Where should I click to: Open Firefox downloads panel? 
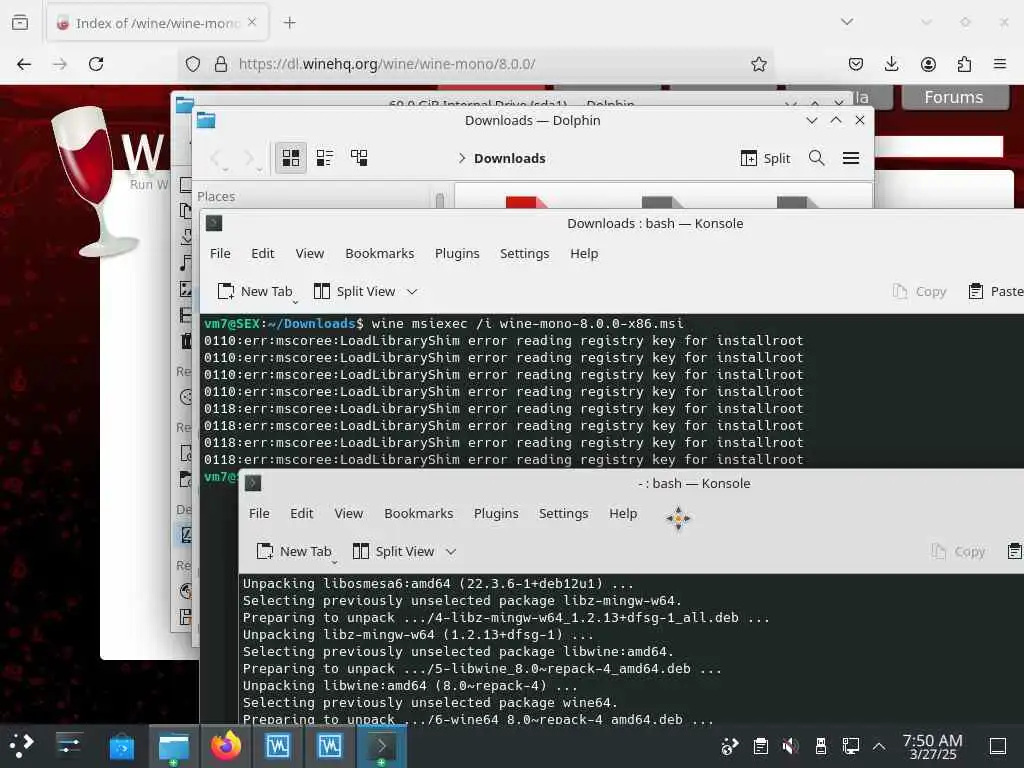891,64
